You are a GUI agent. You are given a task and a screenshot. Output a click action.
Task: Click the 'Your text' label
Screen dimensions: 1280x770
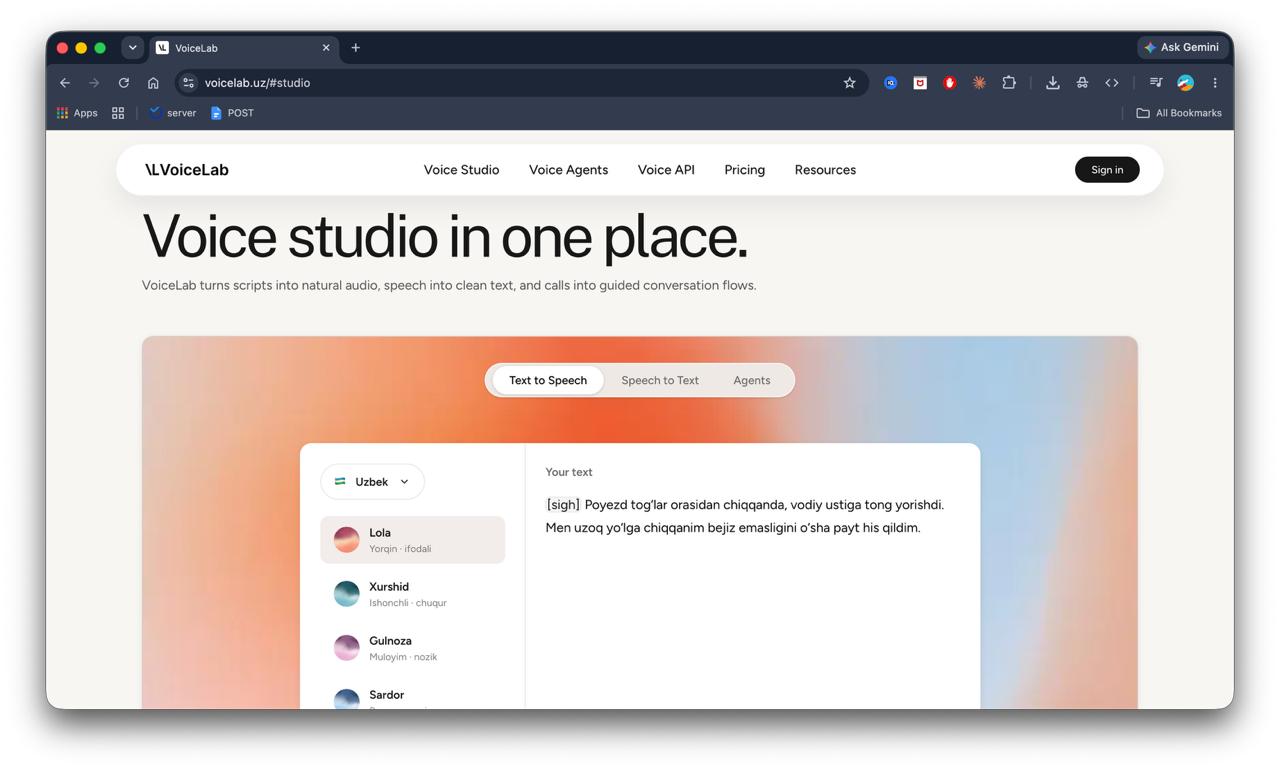point(569,472)
